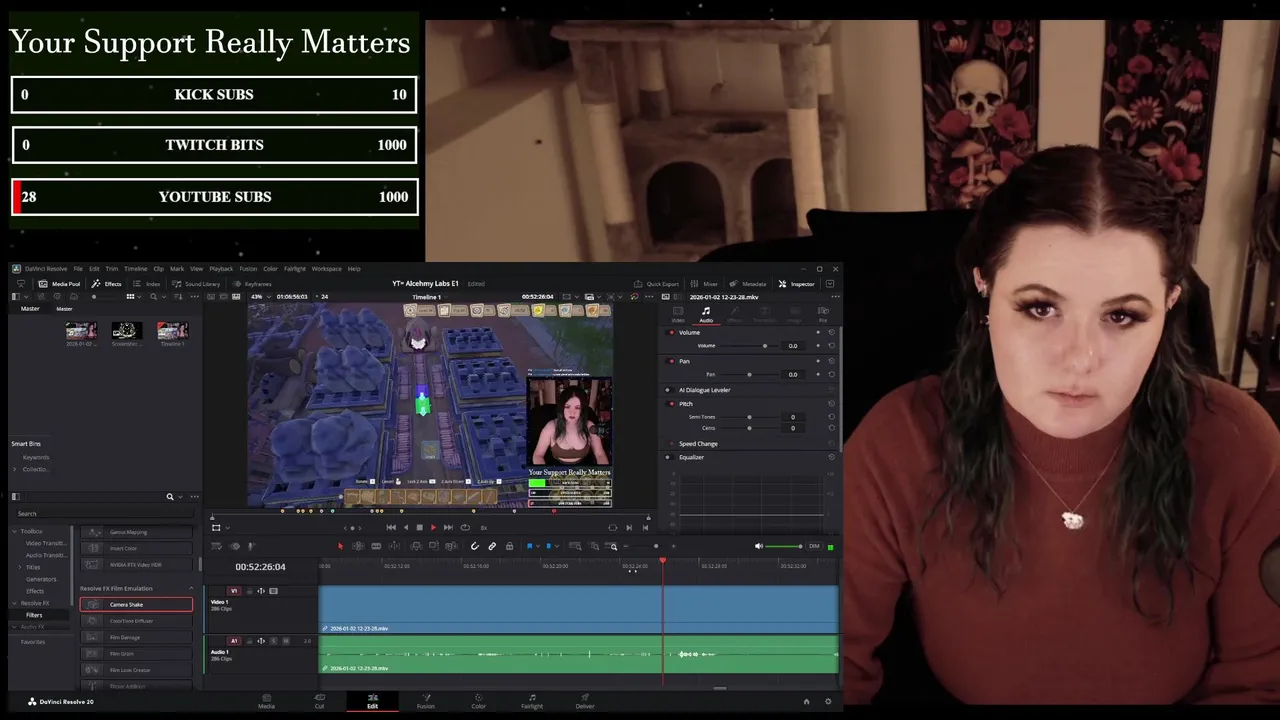Open the Metadata panel button
Screen dimensions: 1280x720
(x=748, y=283)
